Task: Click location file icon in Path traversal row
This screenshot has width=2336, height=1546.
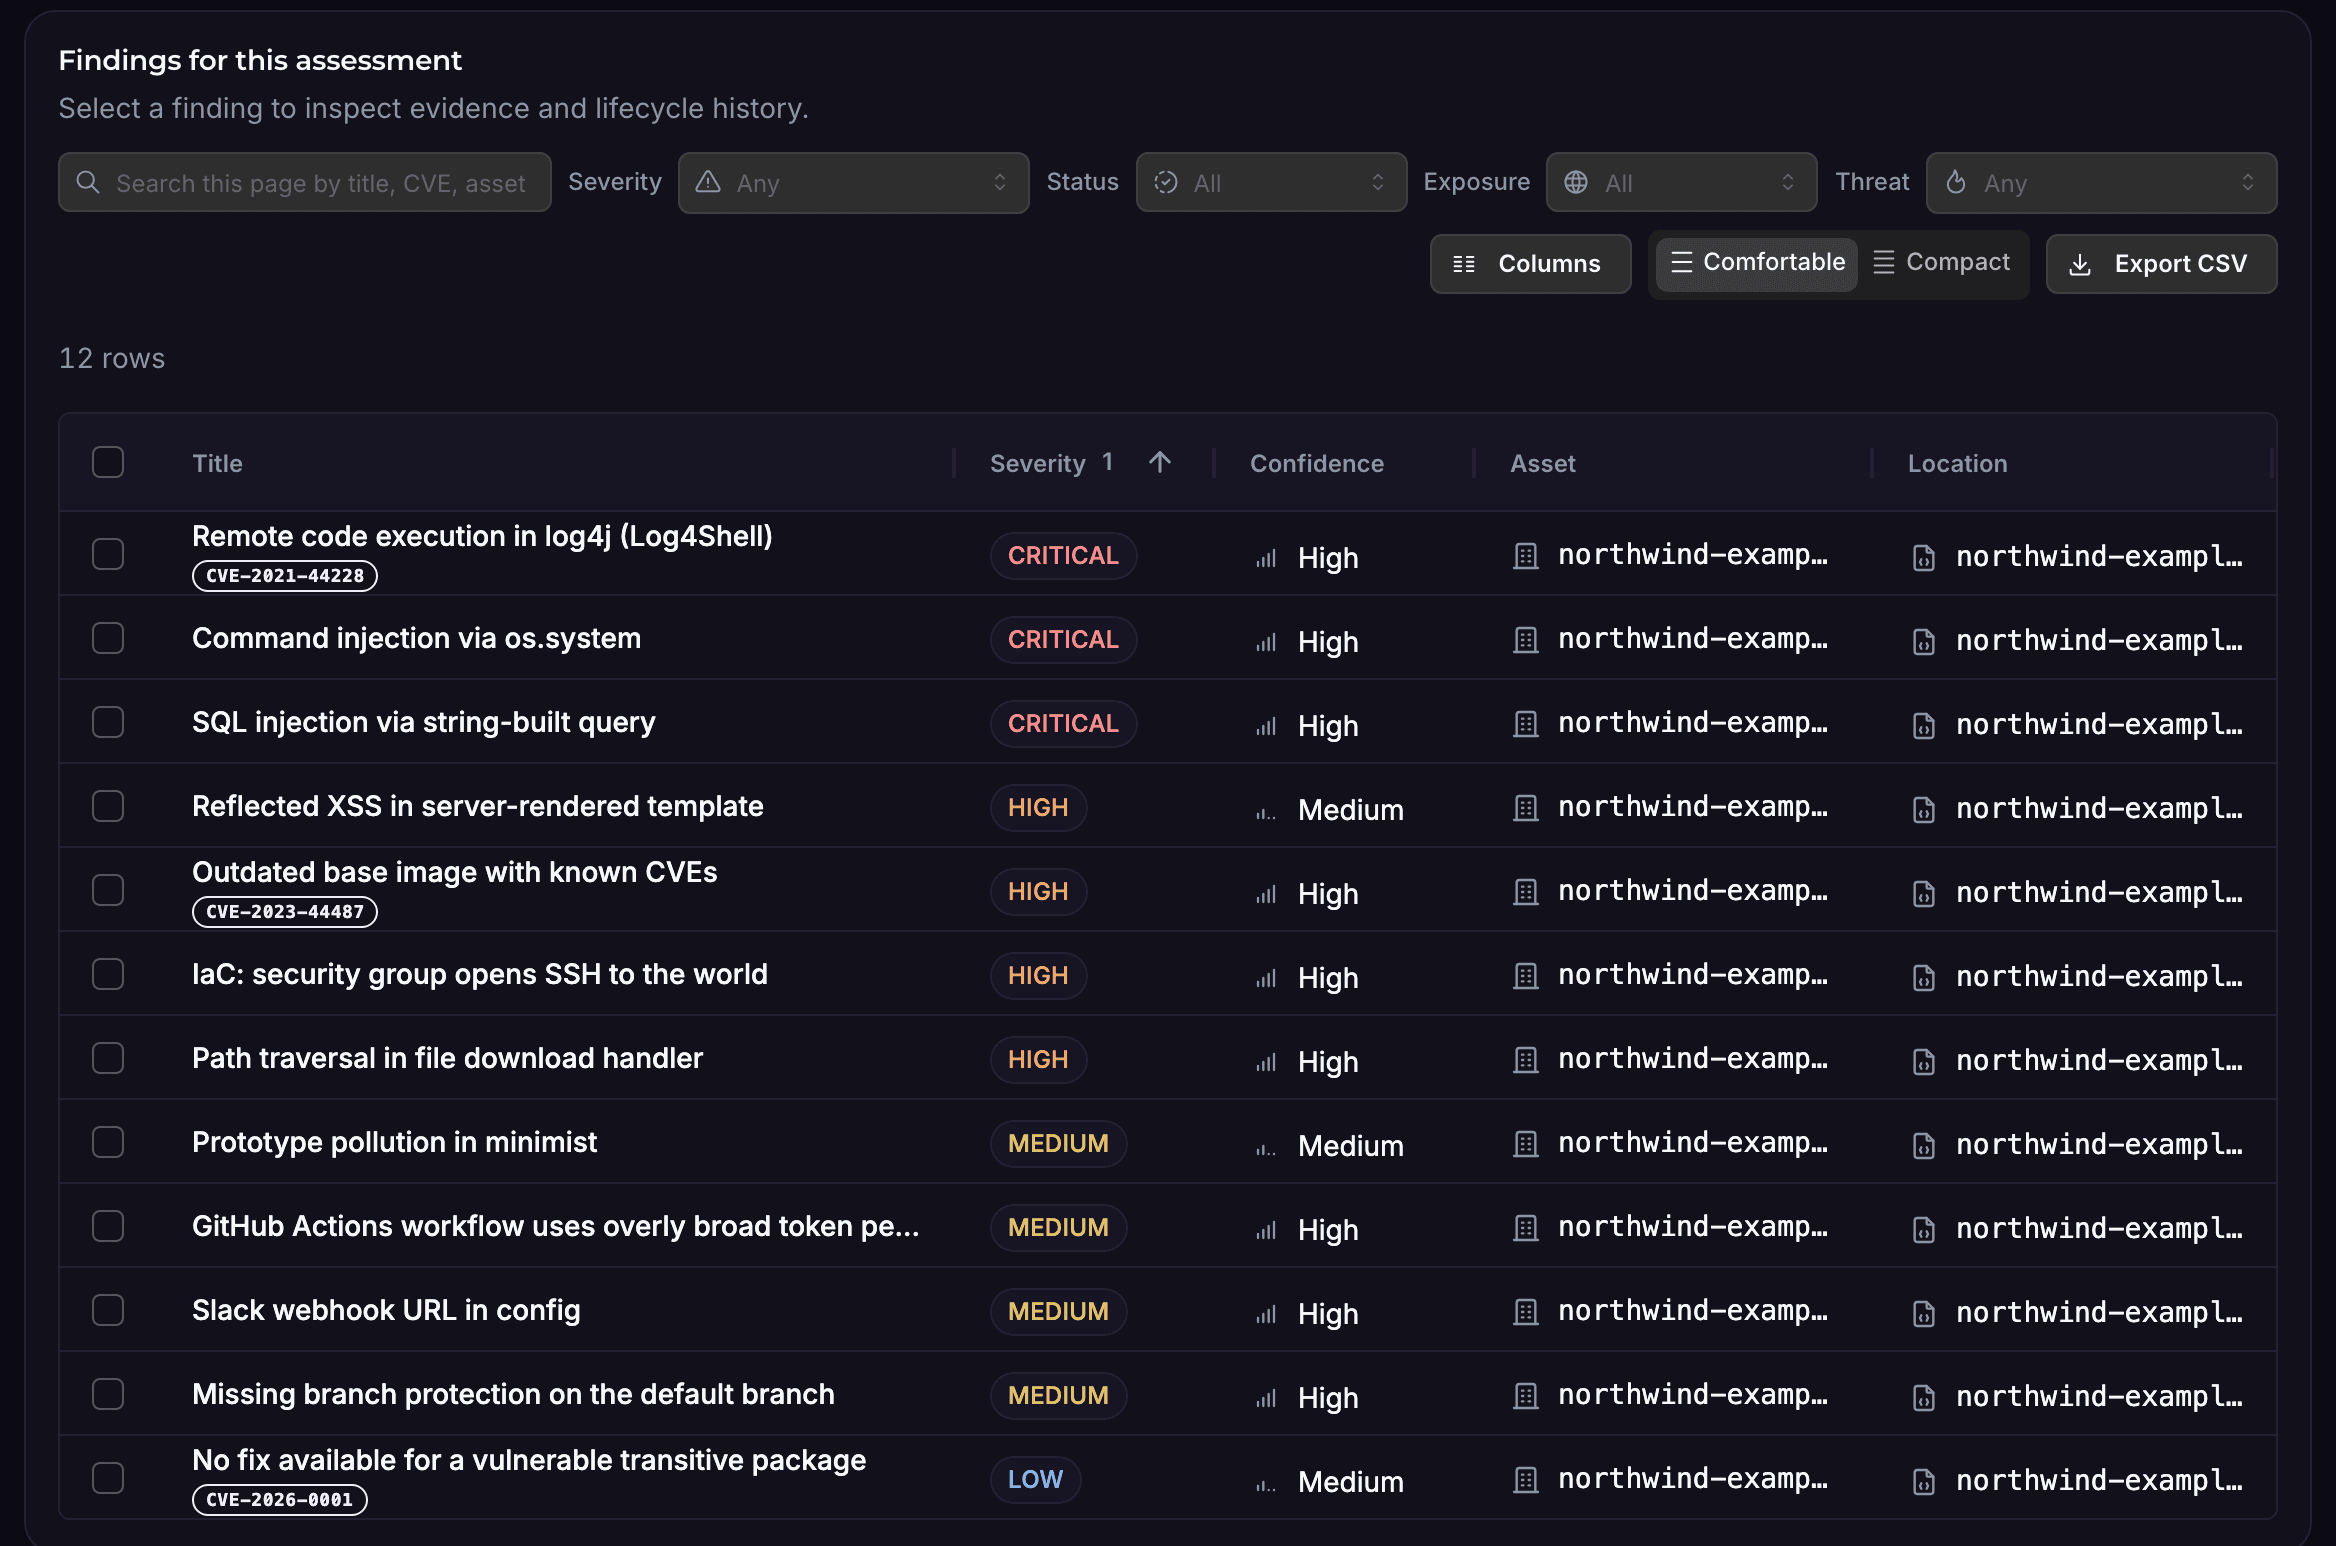Action: click(1924, 1062)
